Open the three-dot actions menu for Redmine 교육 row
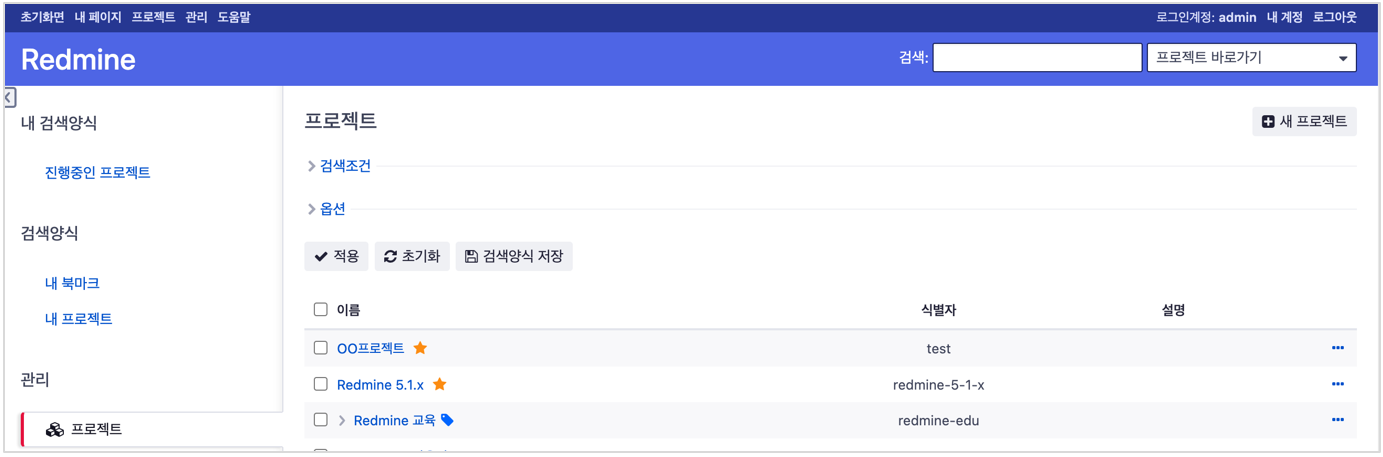This screenshot has height=457, width=1383. 1337,420
